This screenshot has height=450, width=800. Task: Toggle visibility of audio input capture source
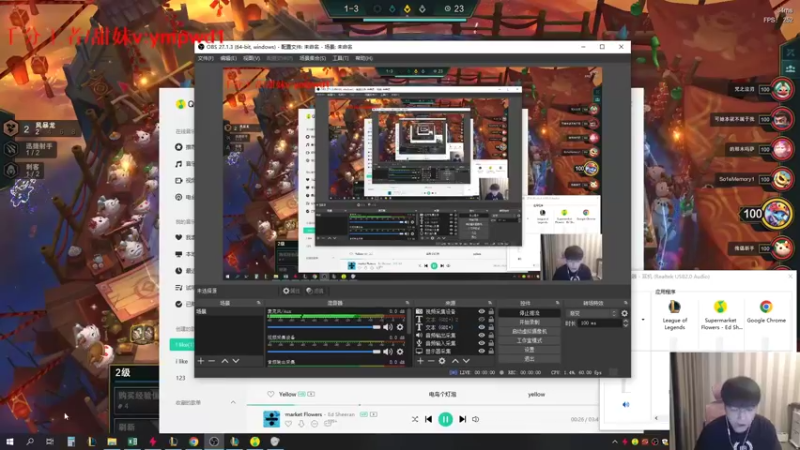click(481, 343)
